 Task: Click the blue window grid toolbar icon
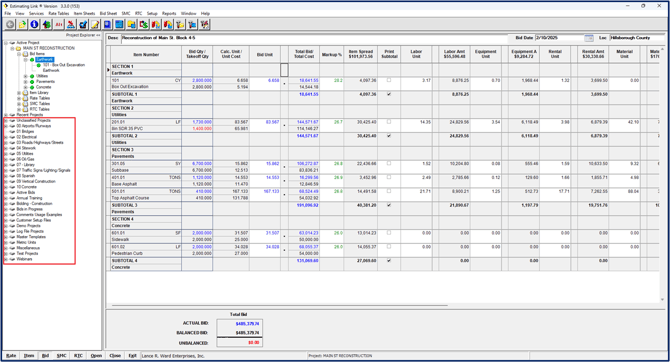(x=119, y=24)
